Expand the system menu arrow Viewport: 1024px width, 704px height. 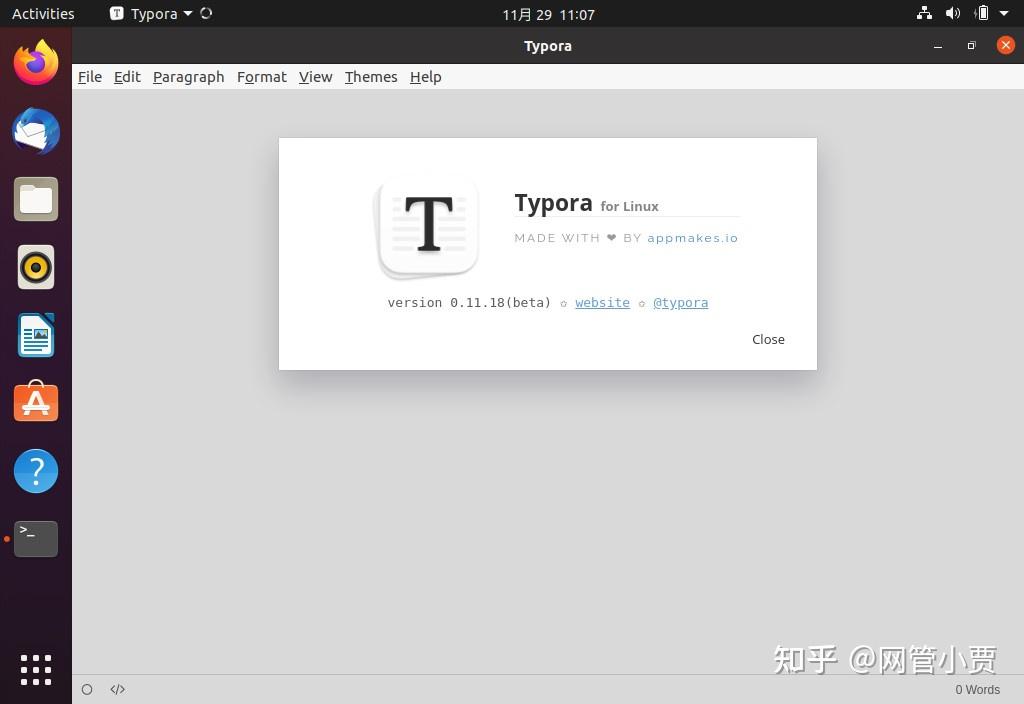pos(1004,13)
